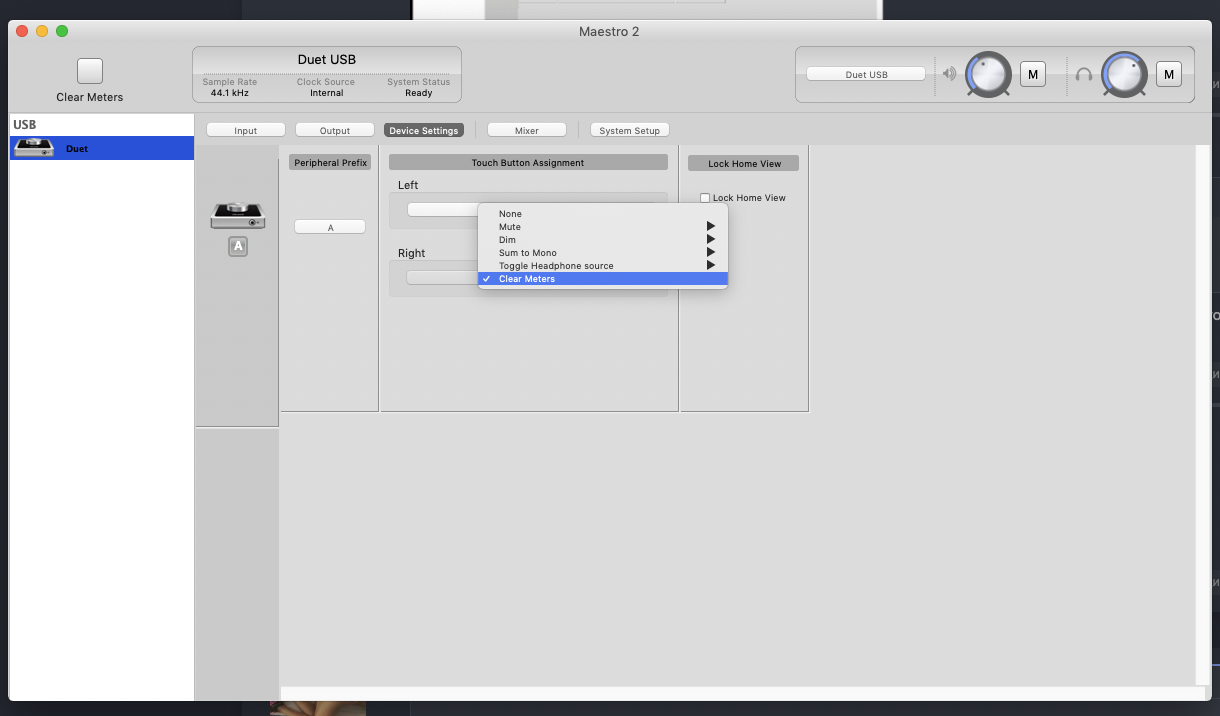This screenshot has width=1220, height=716.
Task: Click the Ready system status text
Action: [x=419, y=93]
